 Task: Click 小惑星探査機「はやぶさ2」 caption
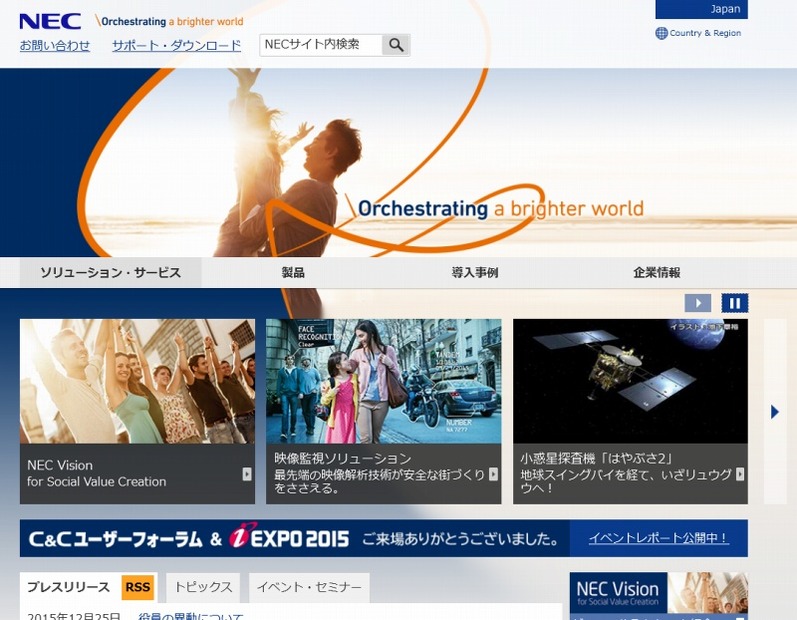pos(625,474)
